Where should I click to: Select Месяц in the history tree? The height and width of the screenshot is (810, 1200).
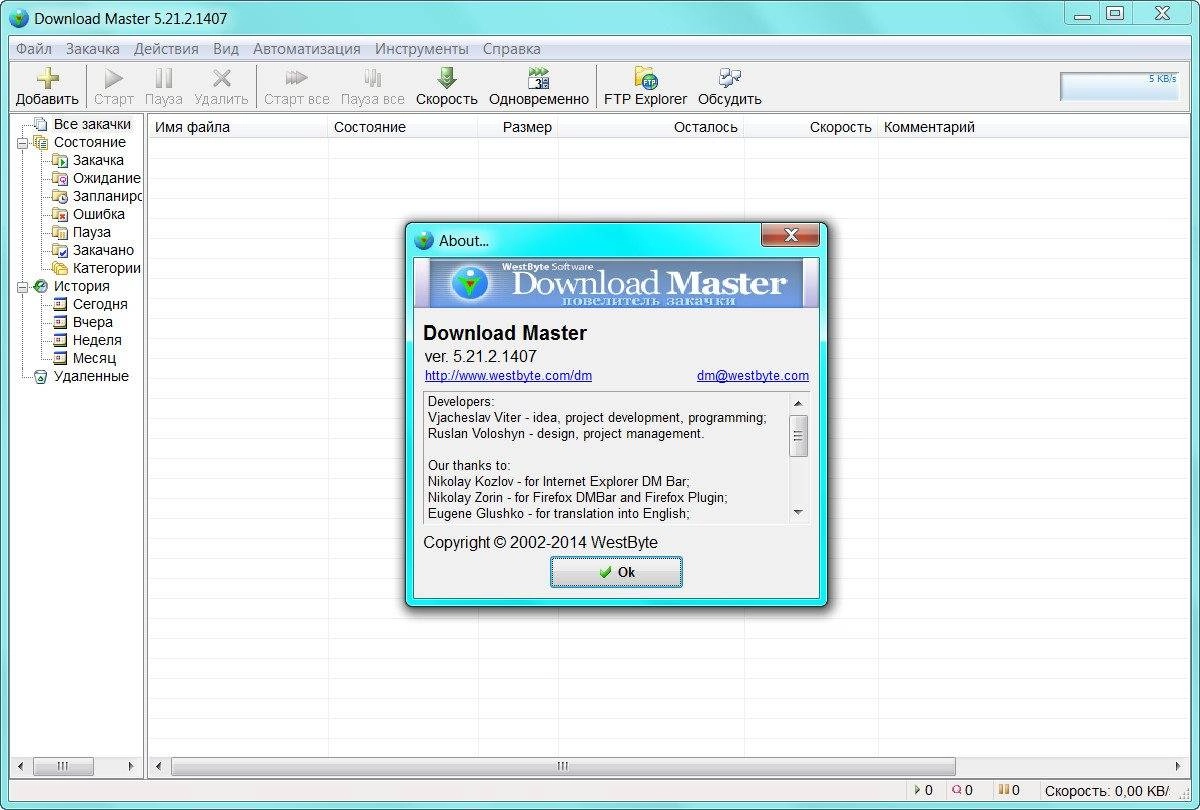click(x=94, y=358)
